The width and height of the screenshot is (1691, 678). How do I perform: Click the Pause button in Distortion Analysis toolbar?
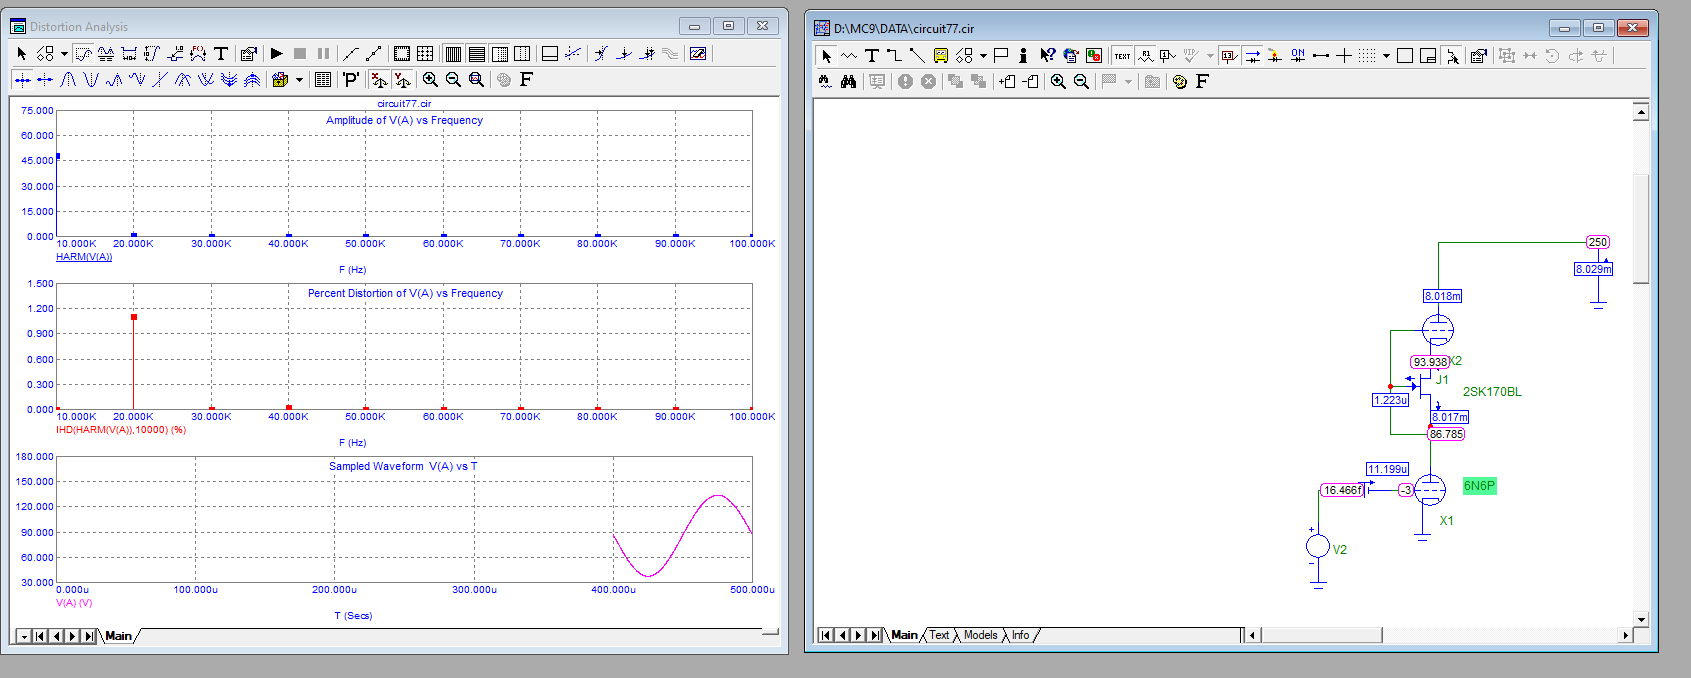(x=323, y=54)
